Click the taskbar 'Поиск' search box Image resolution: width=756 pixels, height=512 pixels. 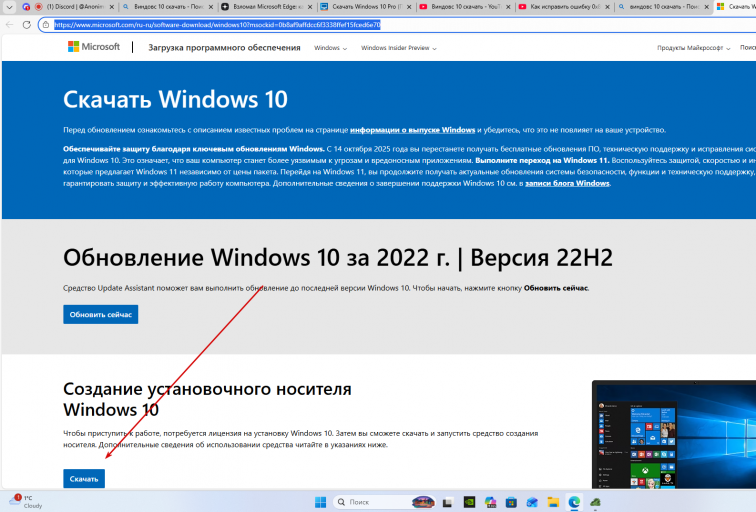point(384,502)
